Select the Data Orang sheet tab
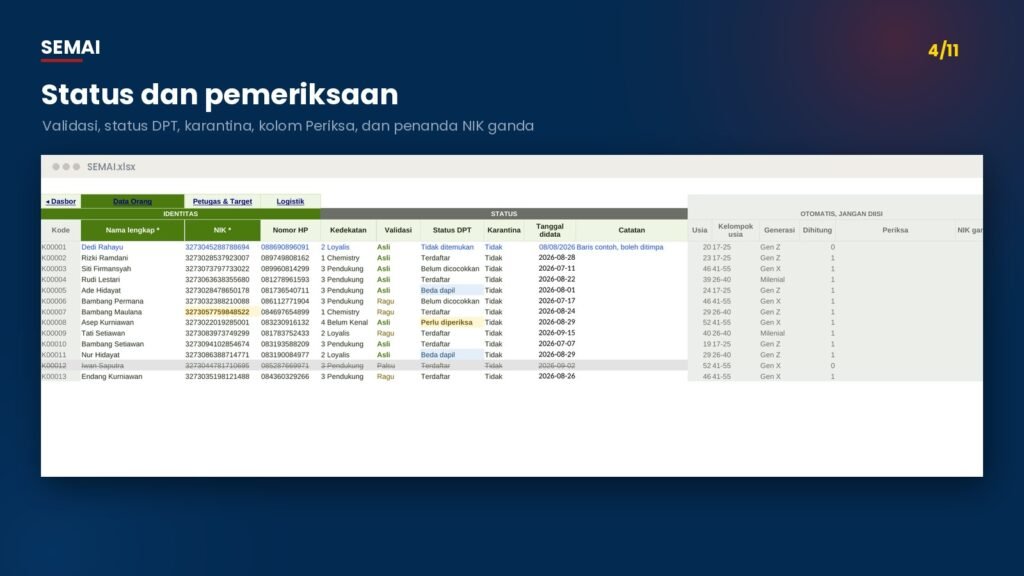 point(132,201)
